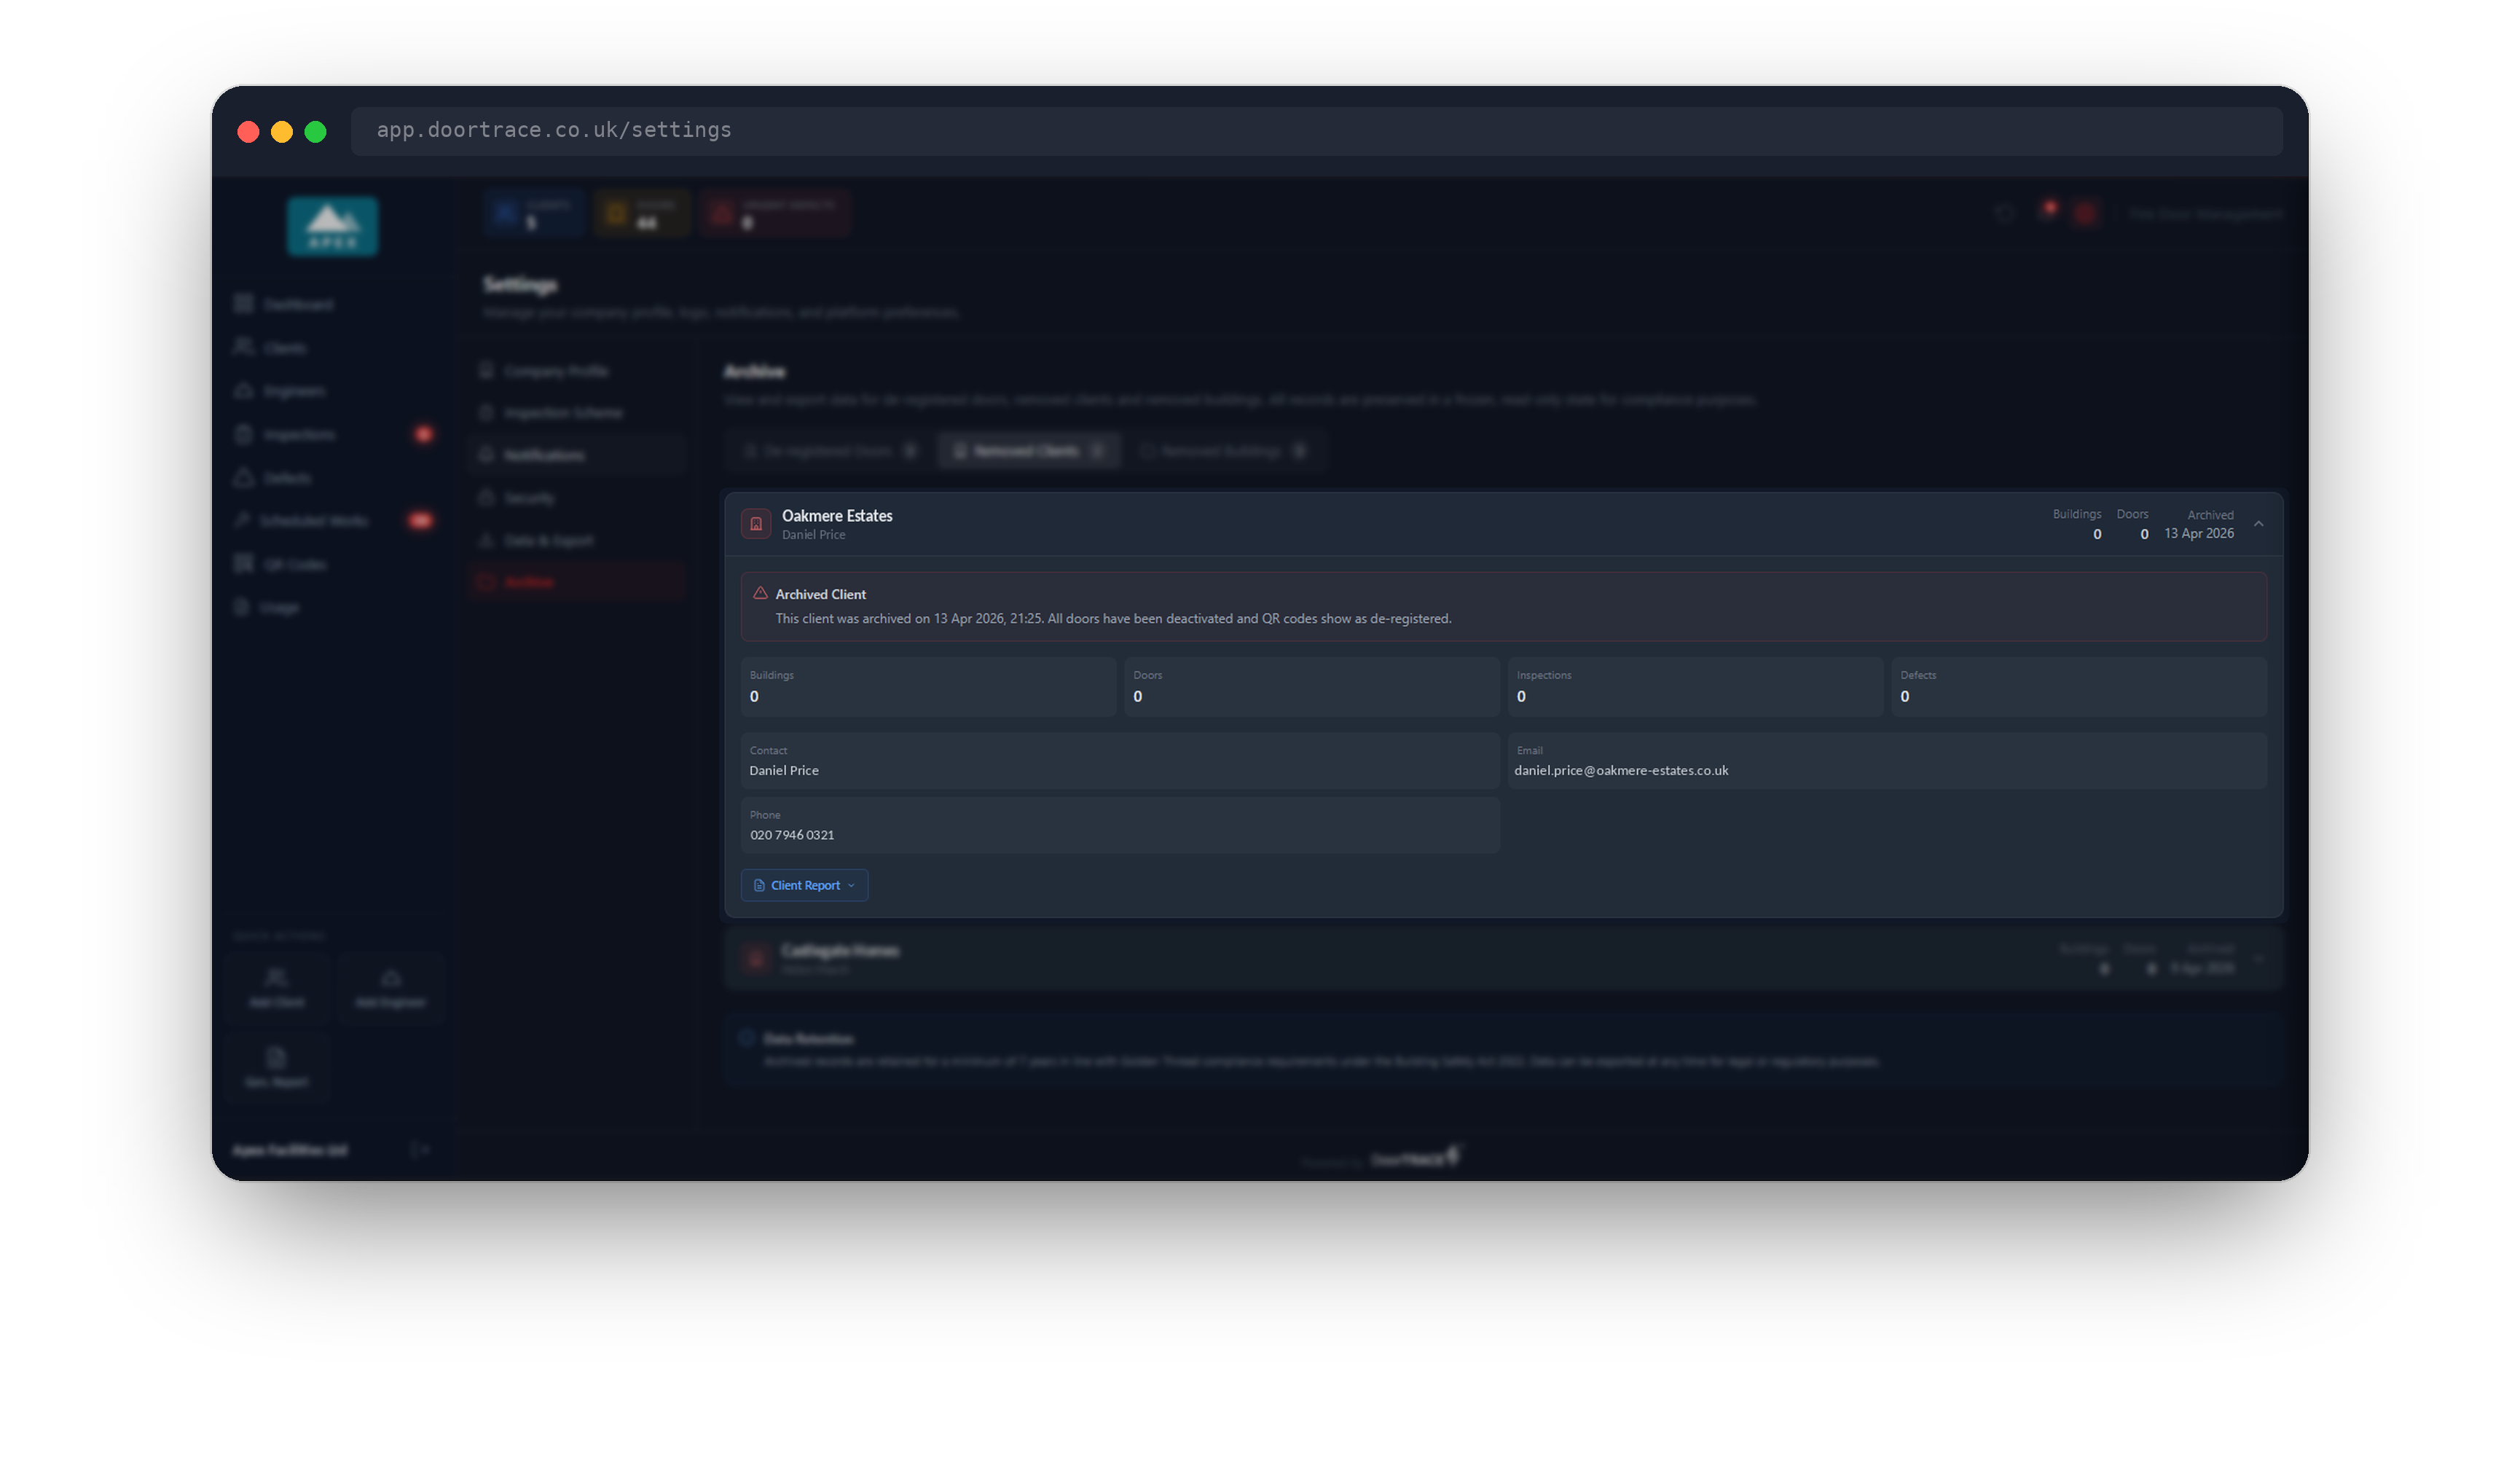Screen dimensions: 2520x1484
Task: Switch to Removed Buildings tab
Action: pyautogui.click(x=1223, y=451)
